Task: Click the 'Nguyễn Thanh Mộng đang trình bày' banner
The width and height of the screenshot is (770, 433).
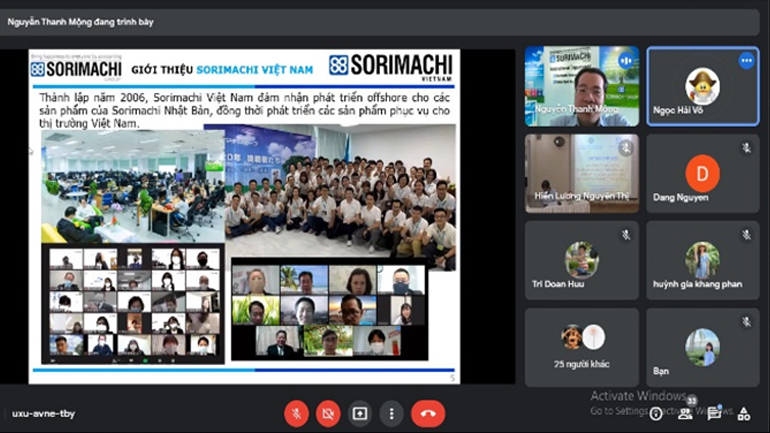Action: coord(82,21)
